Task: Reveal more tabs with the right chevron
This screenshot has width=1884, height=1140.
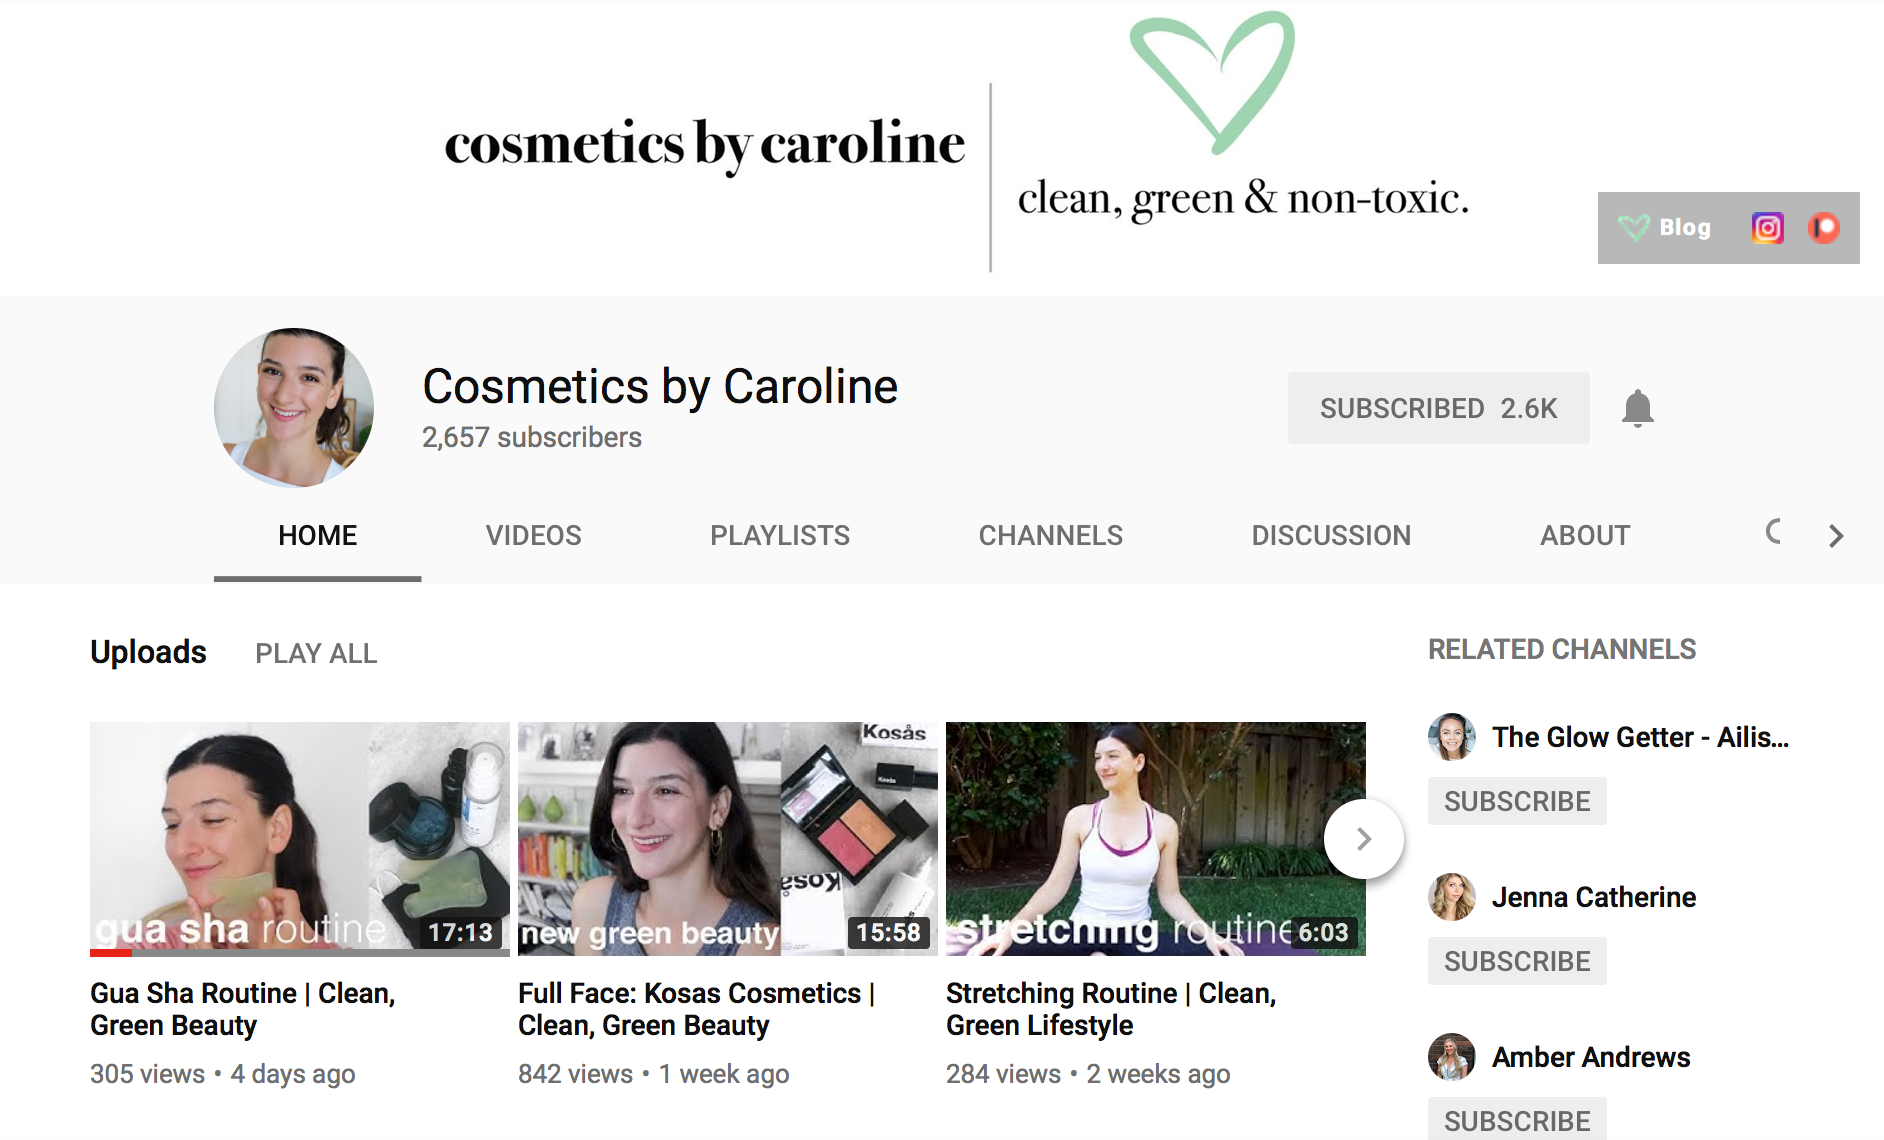Action: click(x=1836, y=536)
